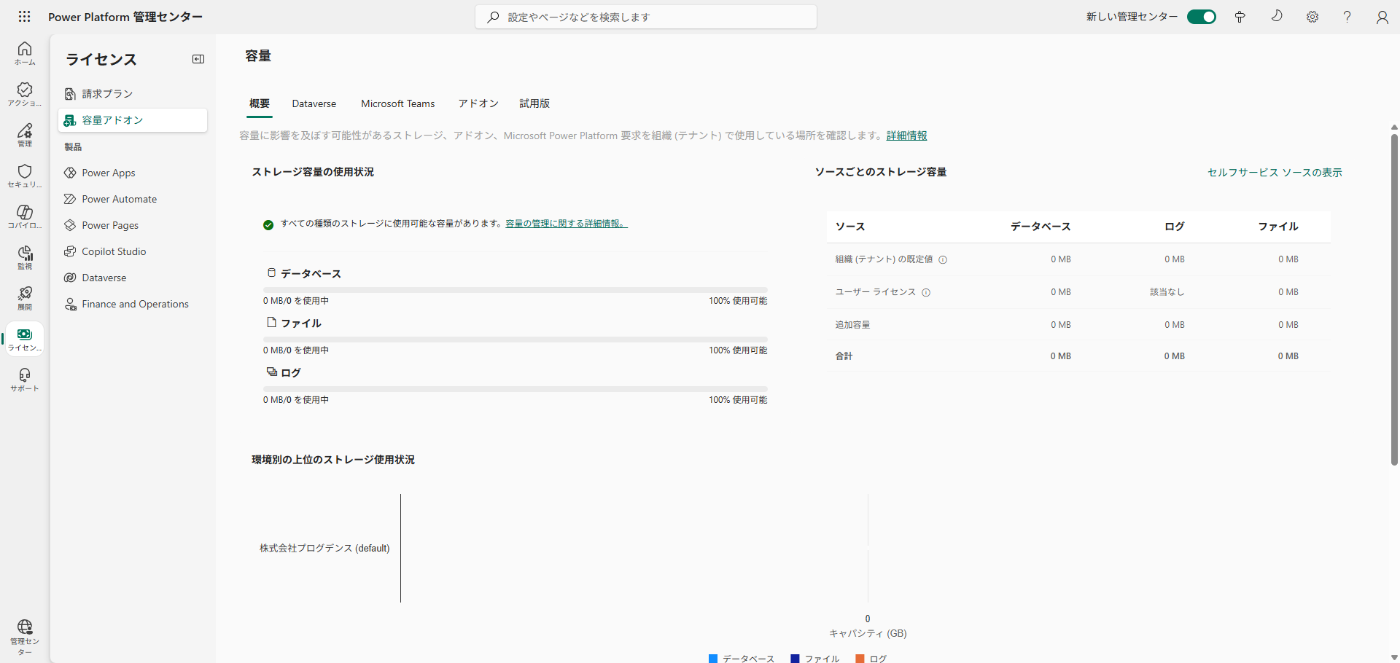Click the ソース column header
The height and width of the screenshot is (663, 1400).
pos(850,227)
